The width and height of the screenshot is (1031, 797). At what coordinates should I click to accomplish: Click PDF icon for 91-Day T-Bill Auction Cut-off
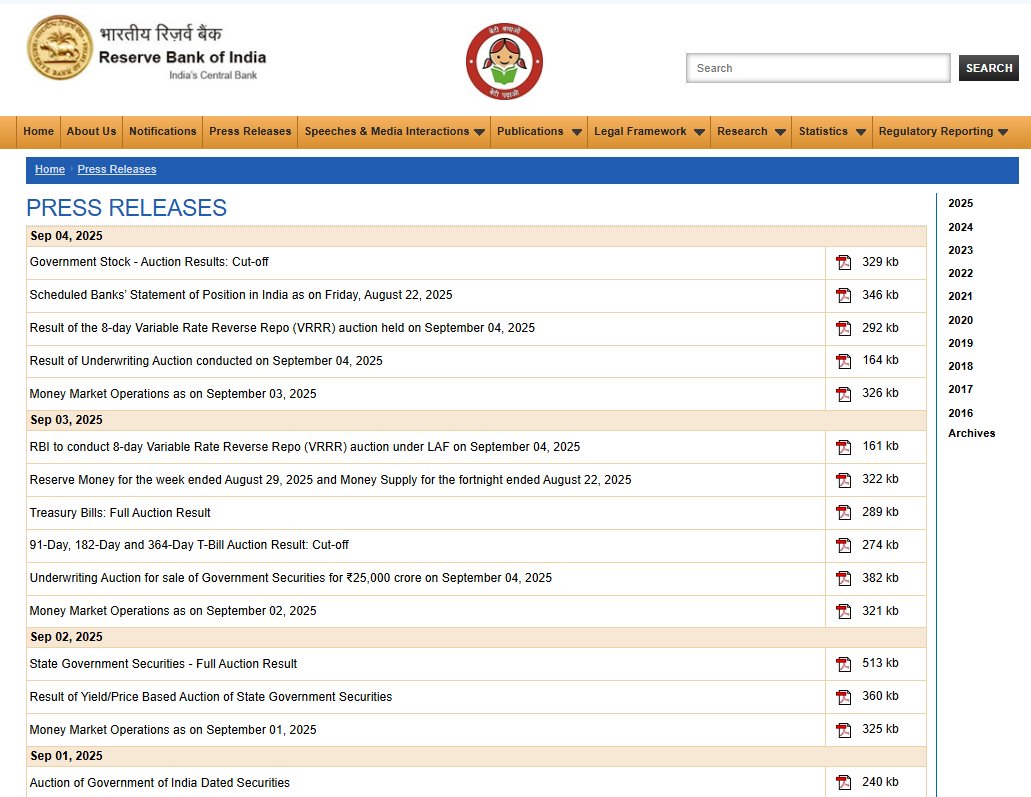pyautogui.click(x=844, y=546)
